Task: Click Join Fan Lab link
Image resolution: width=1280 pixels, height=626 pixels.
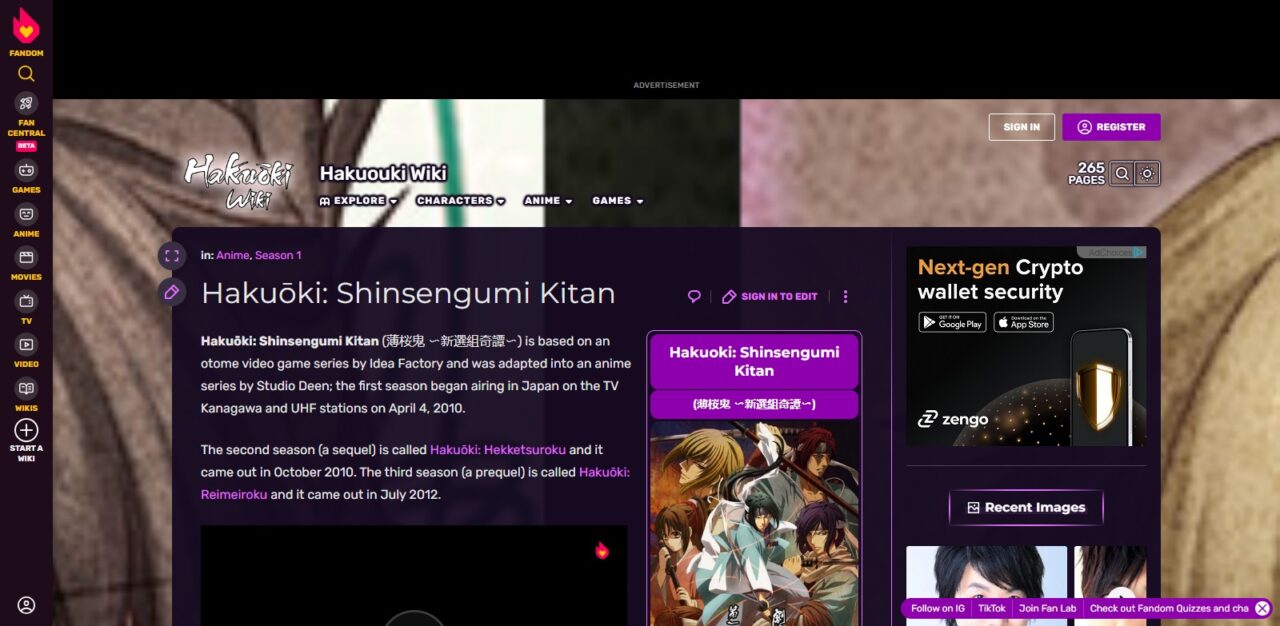Action: pos(1048,608)
